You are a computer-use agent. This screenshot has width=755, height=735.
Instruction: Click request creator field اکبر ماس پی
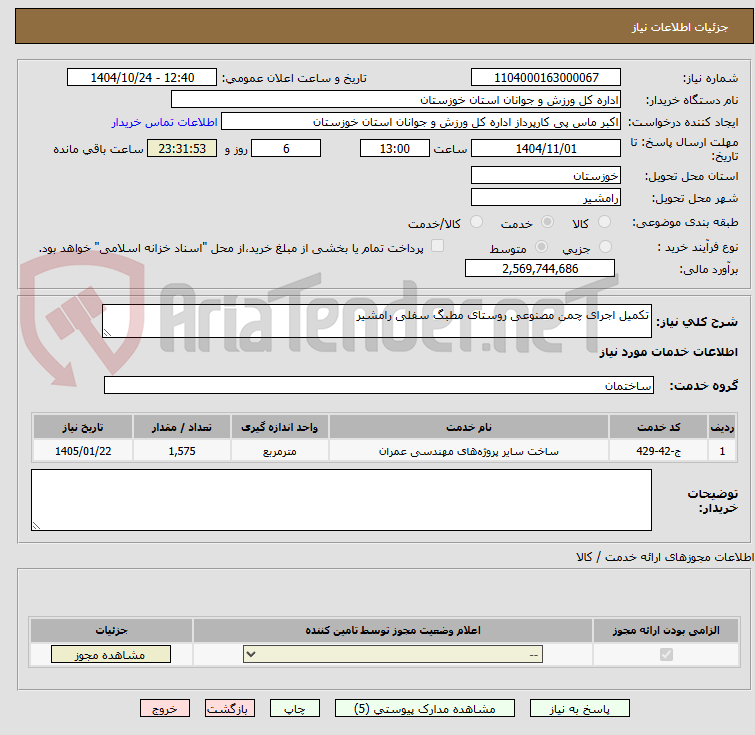coord(421,122)
